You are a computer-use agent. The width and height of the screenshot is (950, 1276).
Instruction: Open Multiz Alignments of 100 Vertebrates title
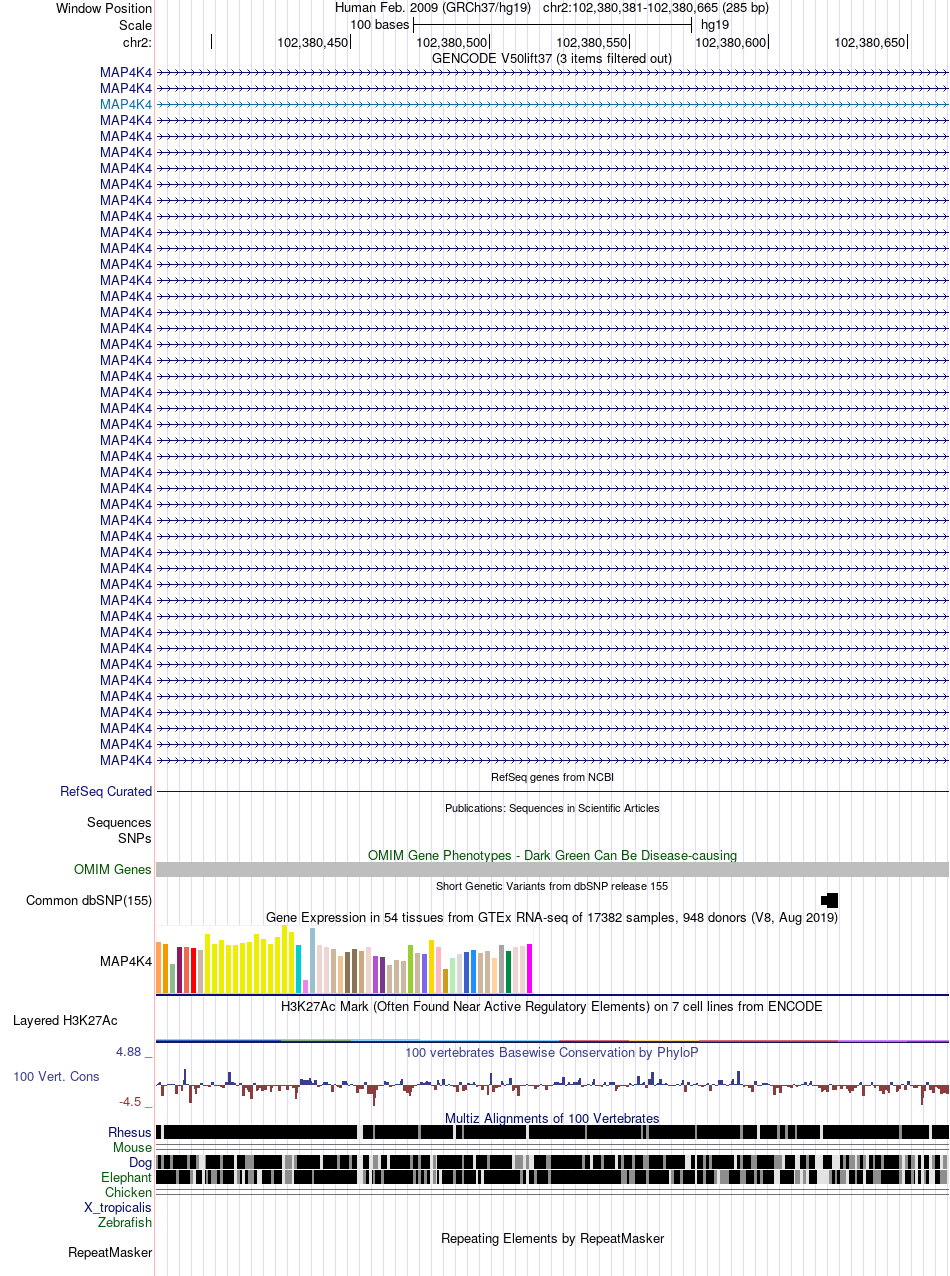click(552, 1118)
